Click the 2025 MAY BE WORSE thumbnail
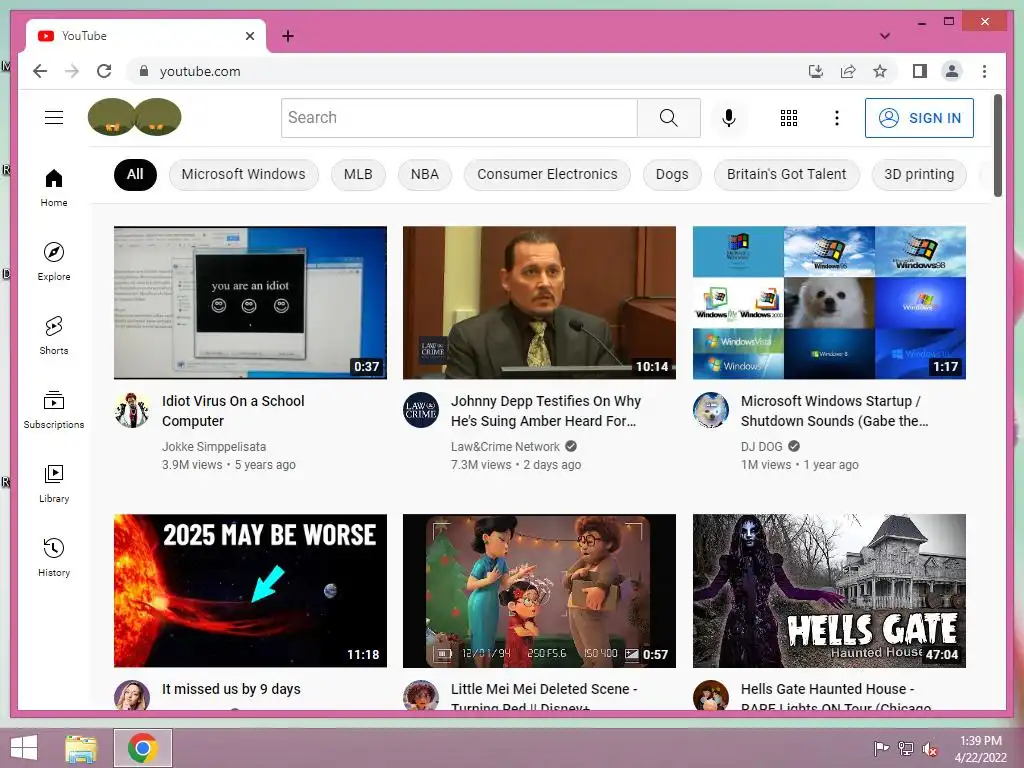The height and width of the screenshot is (768, 1024). 250,590
